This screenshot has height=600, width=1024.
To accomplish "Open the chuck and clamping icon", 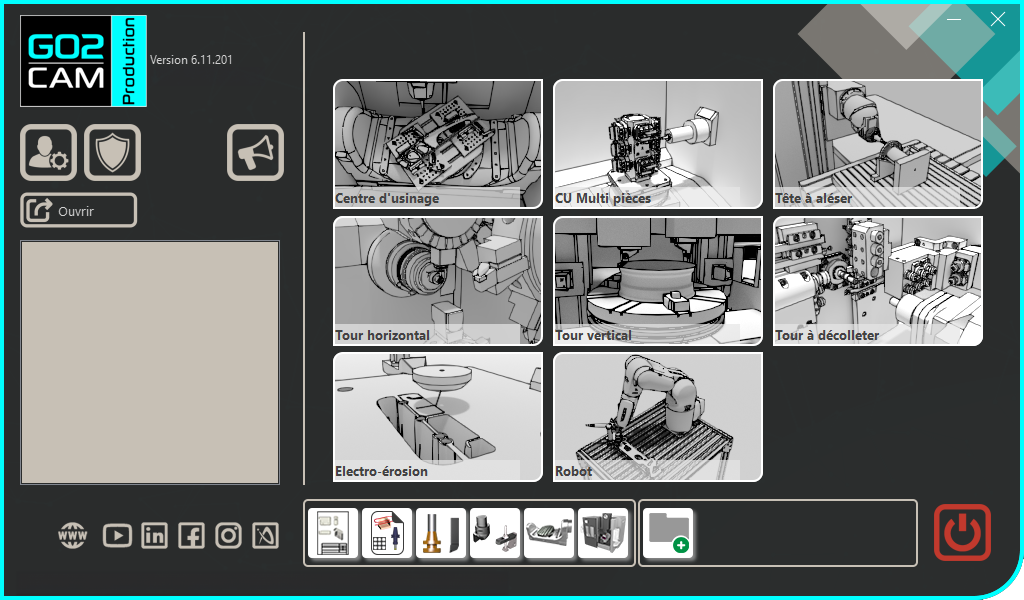I will coord(494,532).
